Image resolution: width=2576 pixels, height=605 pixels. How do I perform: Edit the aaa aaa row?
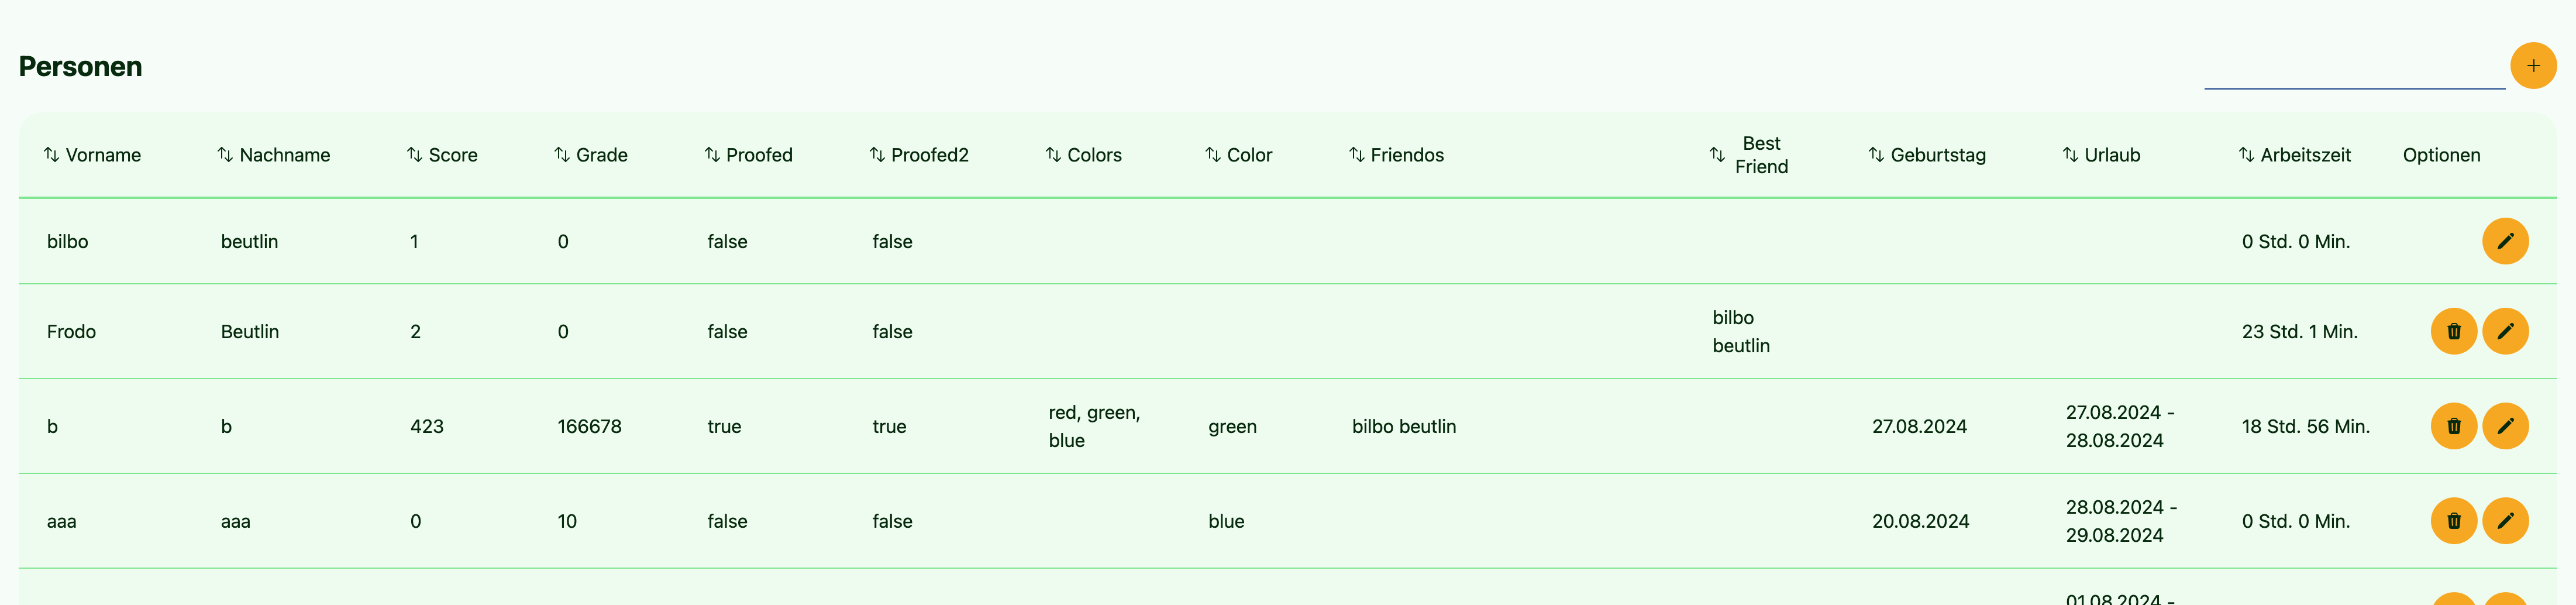(x=2504, y=521)
